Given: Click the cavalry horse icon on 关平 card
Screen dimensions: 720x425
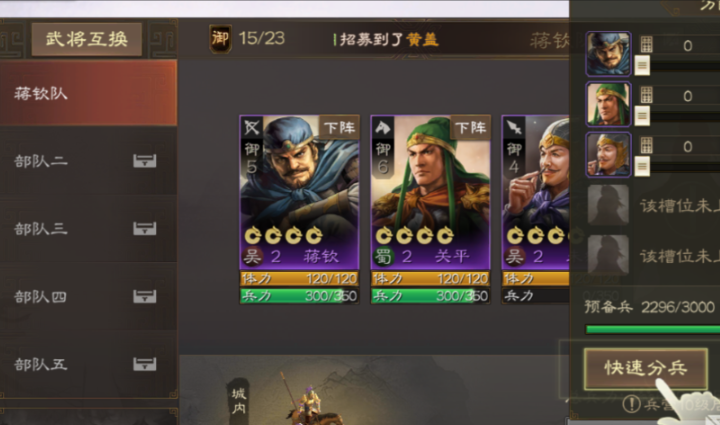Looking at the screenshot, I should (x=382, y=128).
